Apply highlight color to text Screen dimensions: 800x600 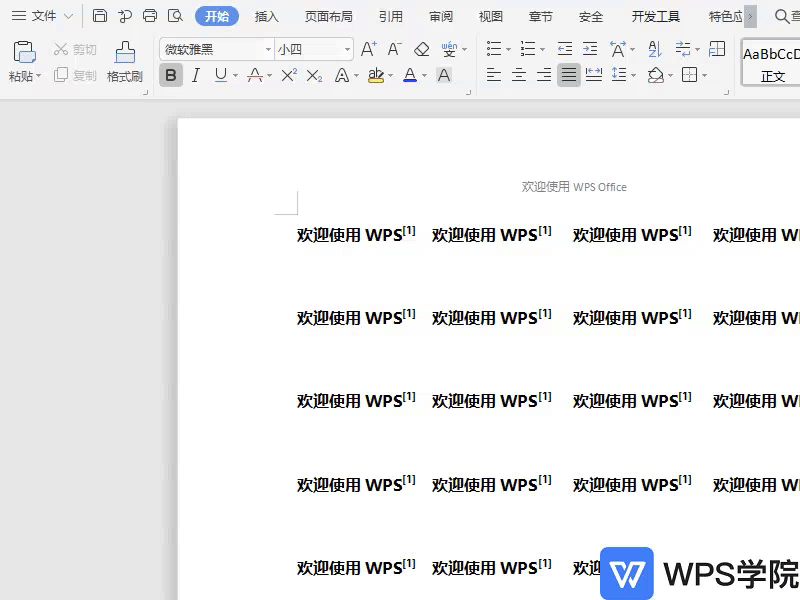[377, 75]
